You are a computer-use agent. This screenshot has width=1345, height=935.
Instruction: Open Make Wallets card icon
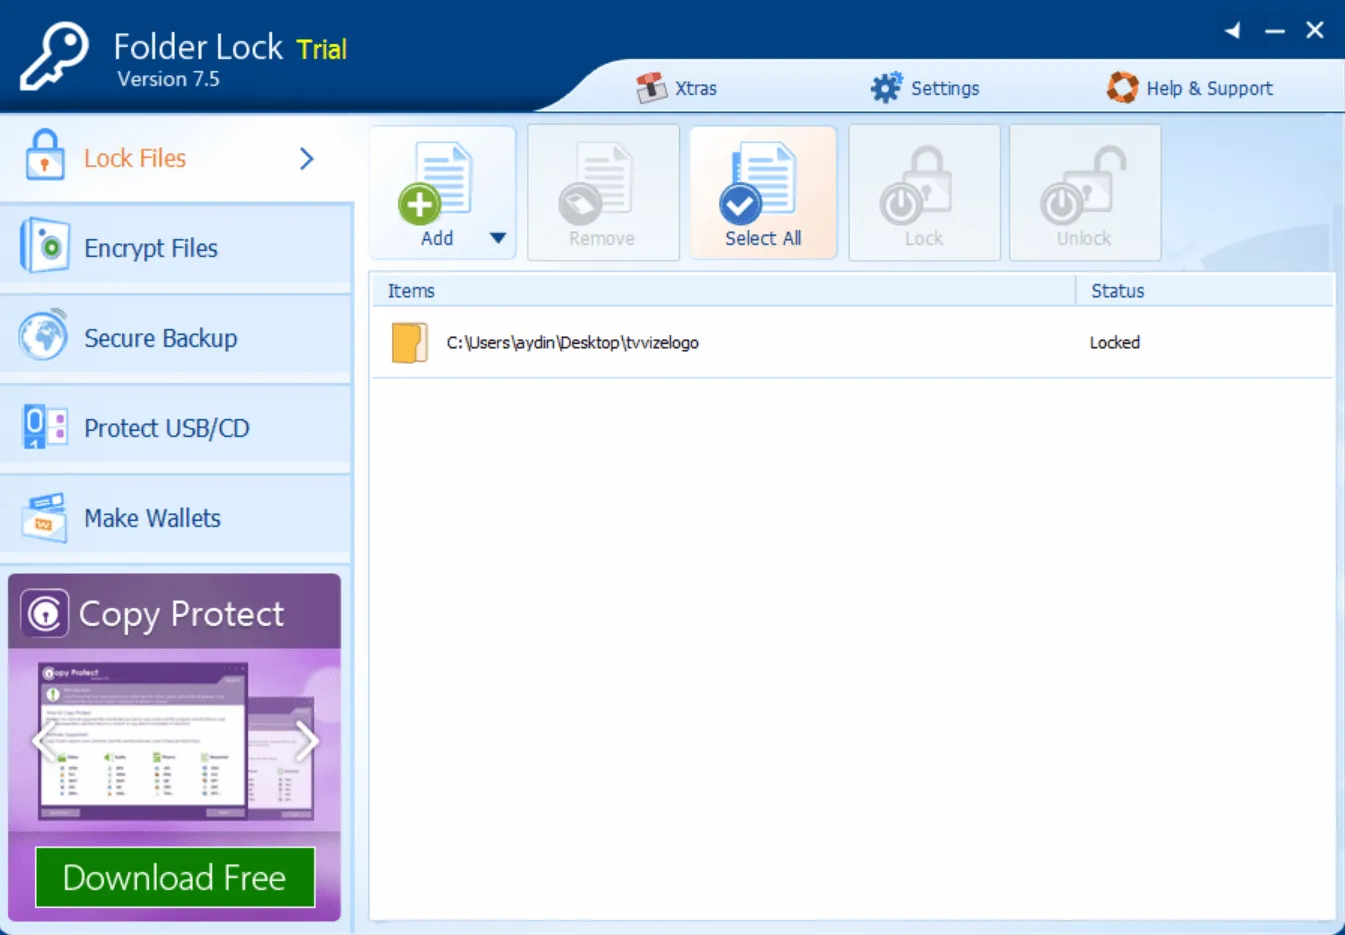click(x=44, y=518)
